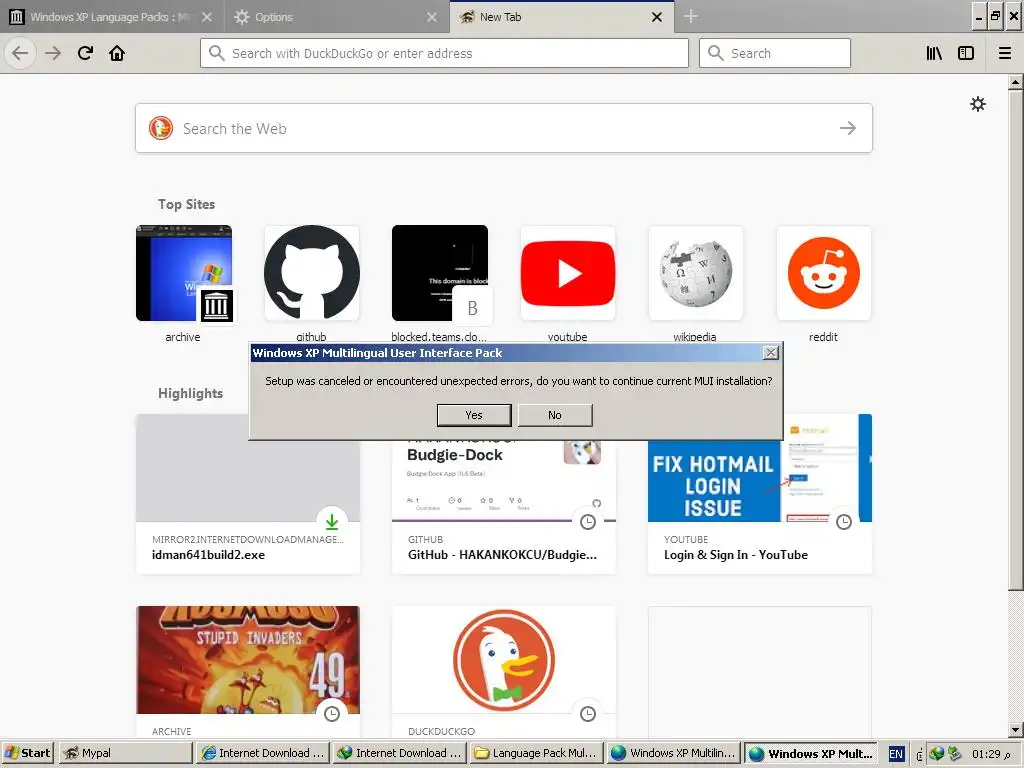Close the Windows XP Language Packs tab
1024x768 pixels.
(207, 17)
